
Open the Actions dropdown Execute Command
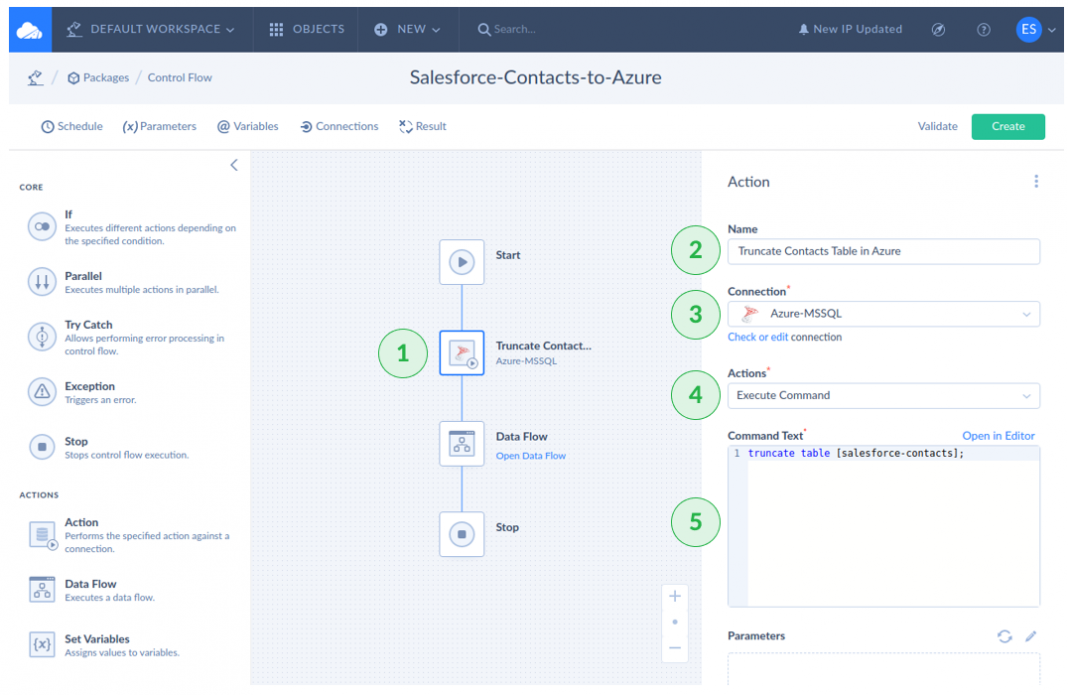click(x=883, y=396)
